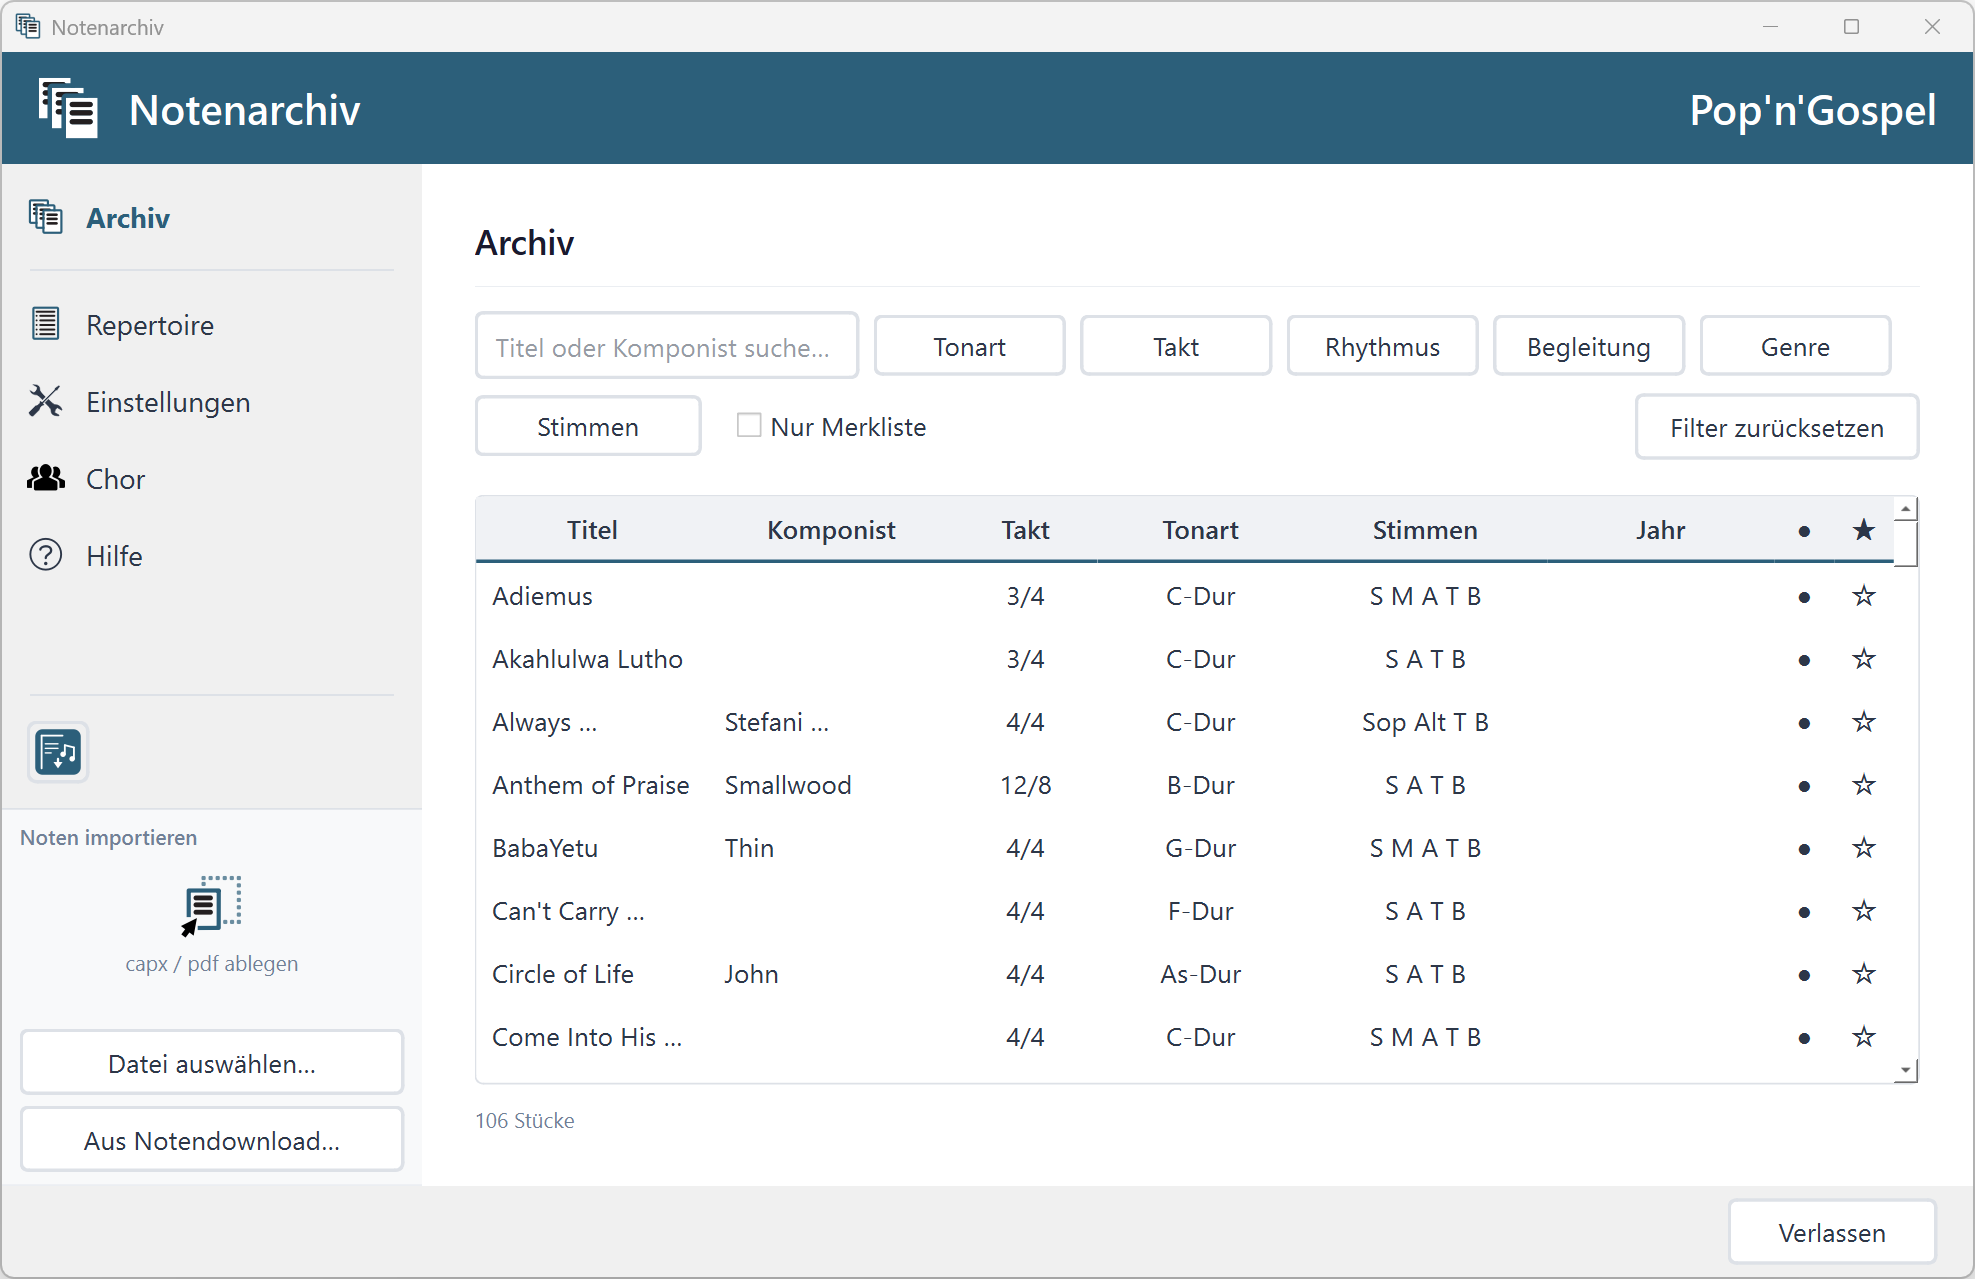1975x1279 pixels.
Task: Click the capx / pdf ablegen drop icon
Action: [x=211, y=906]
